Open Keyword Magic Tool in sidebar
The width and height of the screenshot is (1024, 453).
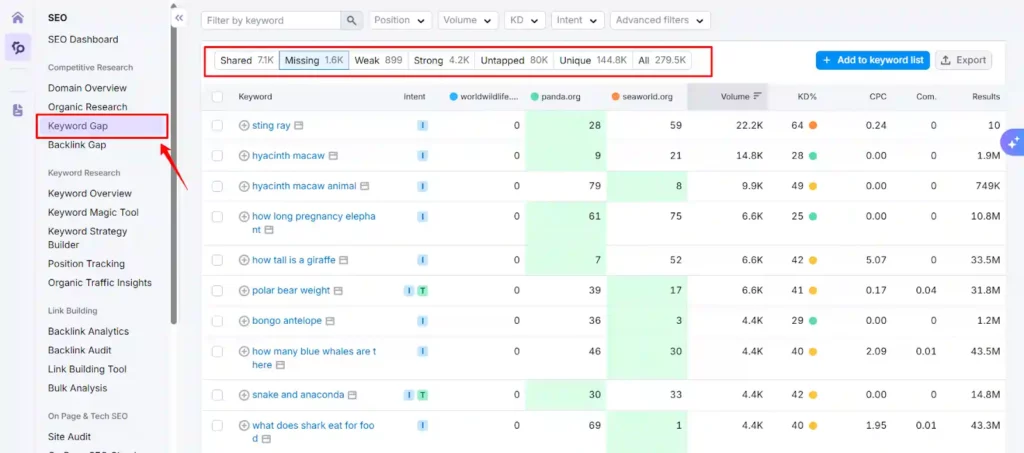[x=93, y=212]
